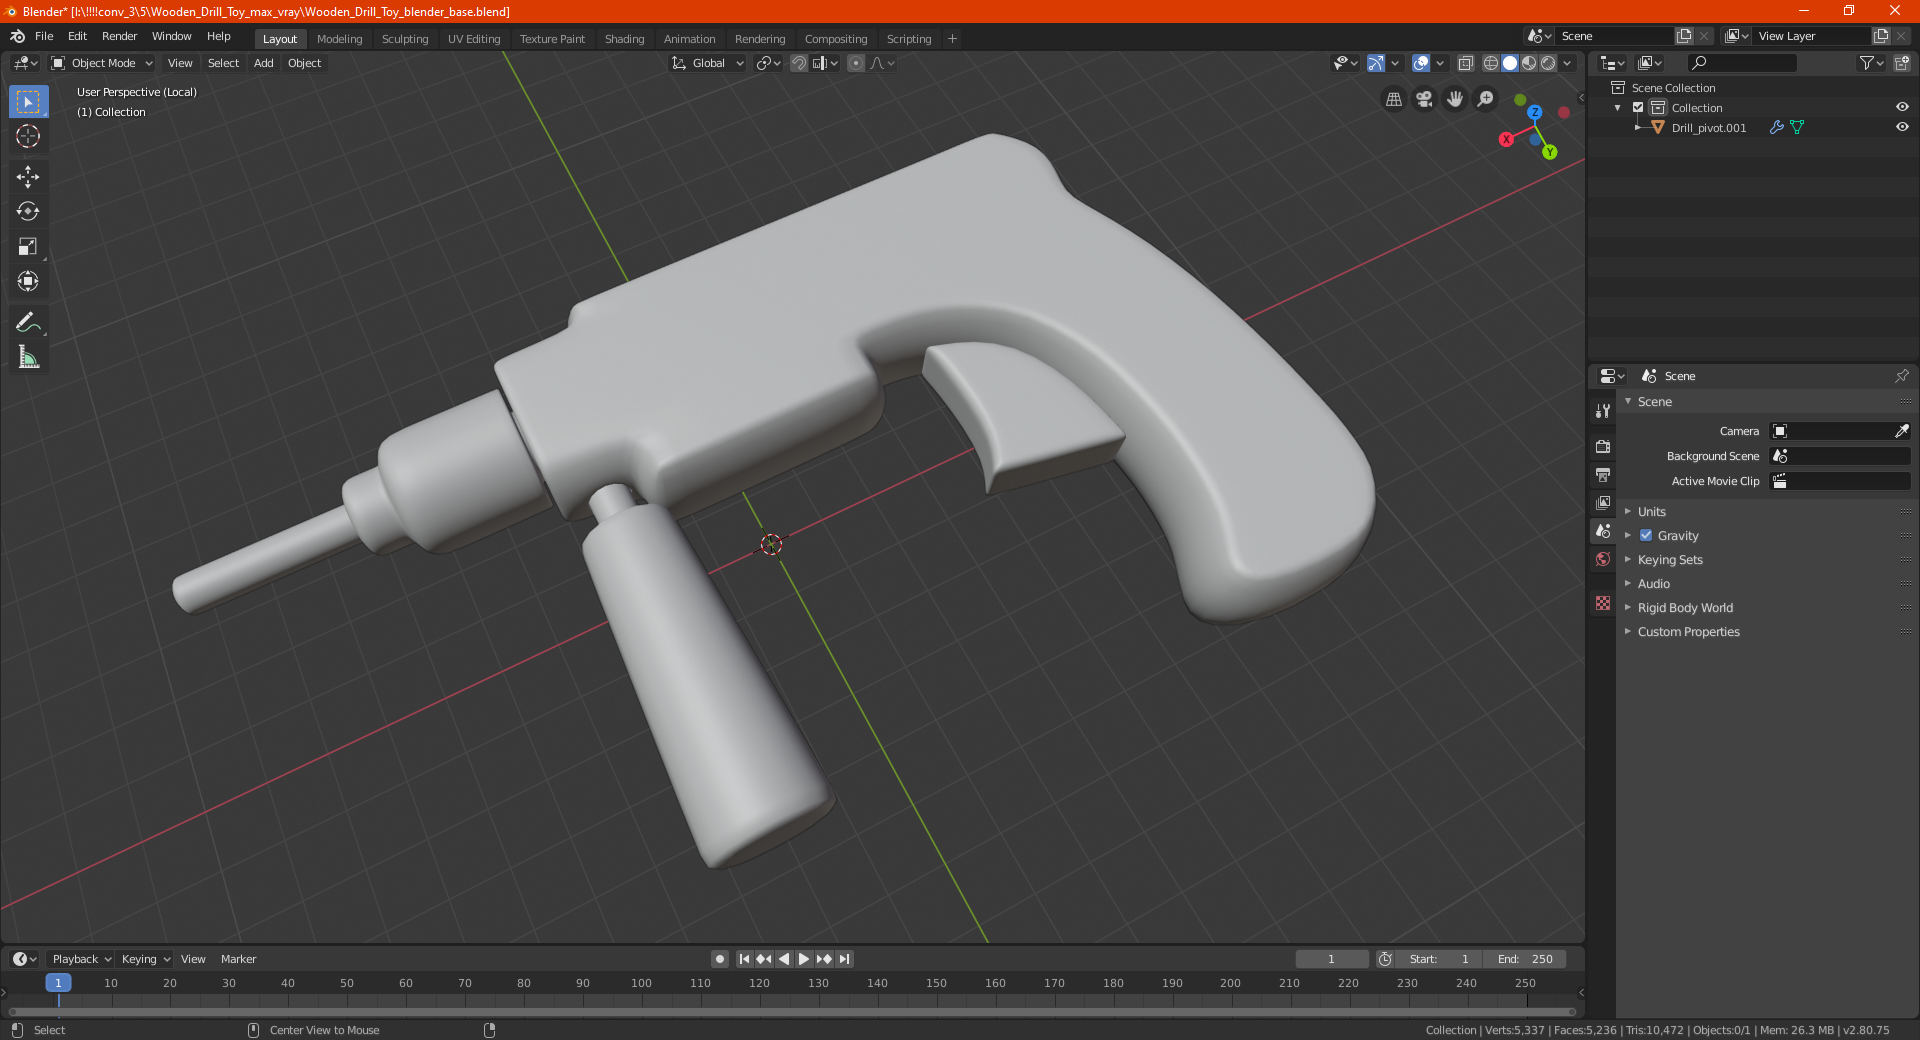
Task: Toggle the Gravity checkbox
Action: [1646, 536]
